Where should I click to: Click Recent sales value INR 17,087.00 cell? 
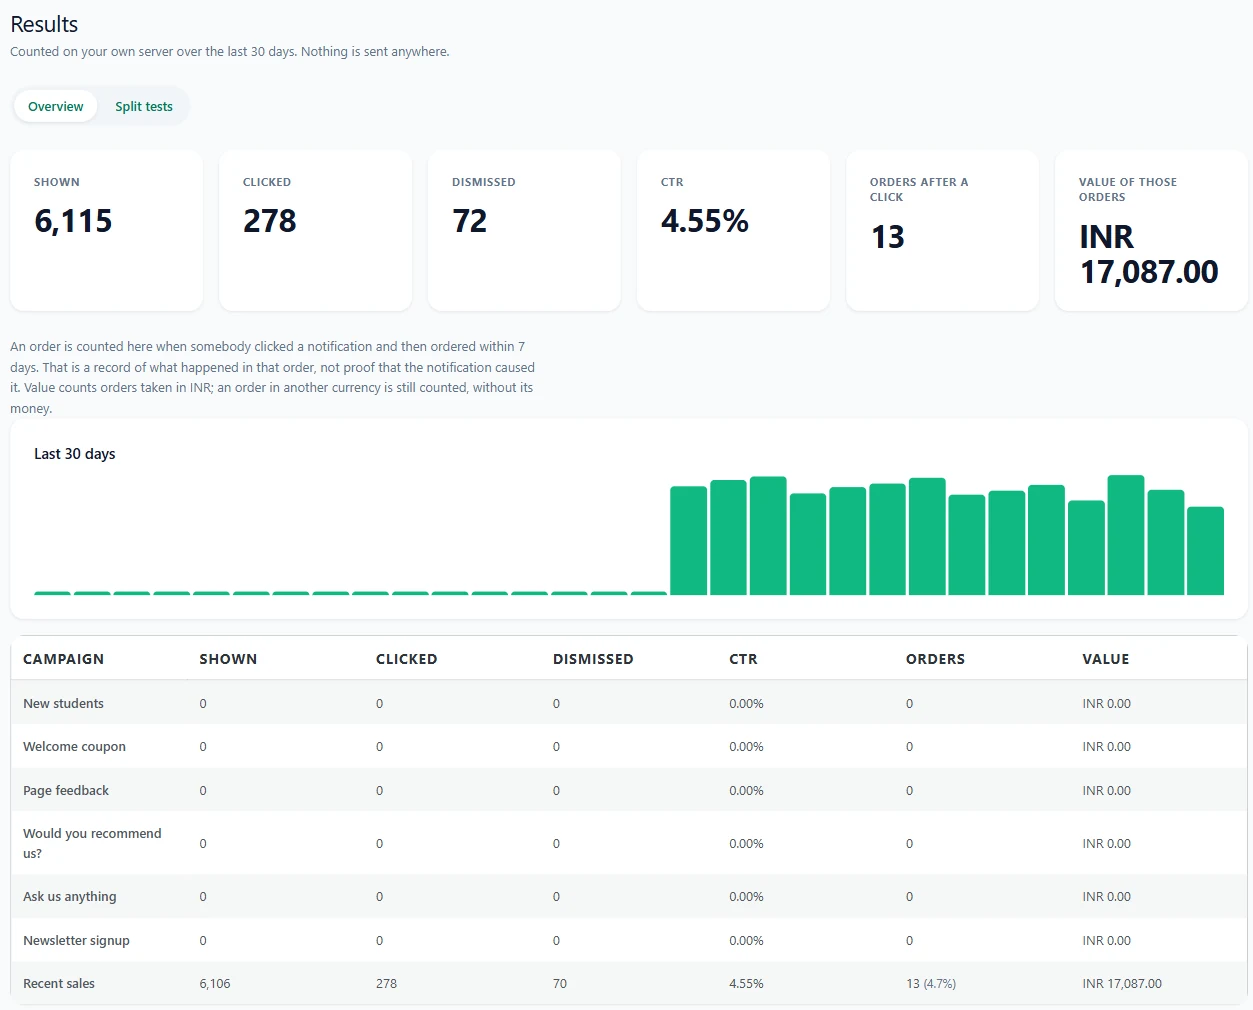pos(1122,984)
